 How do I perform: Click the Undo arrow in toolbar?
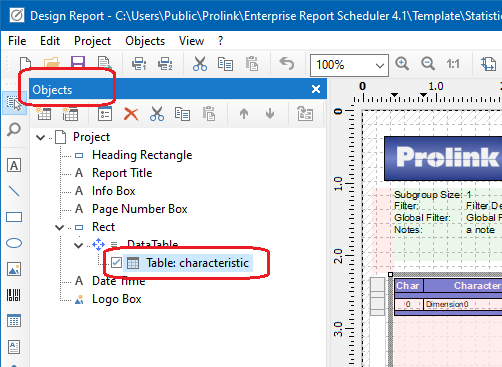tap(286, 63)
